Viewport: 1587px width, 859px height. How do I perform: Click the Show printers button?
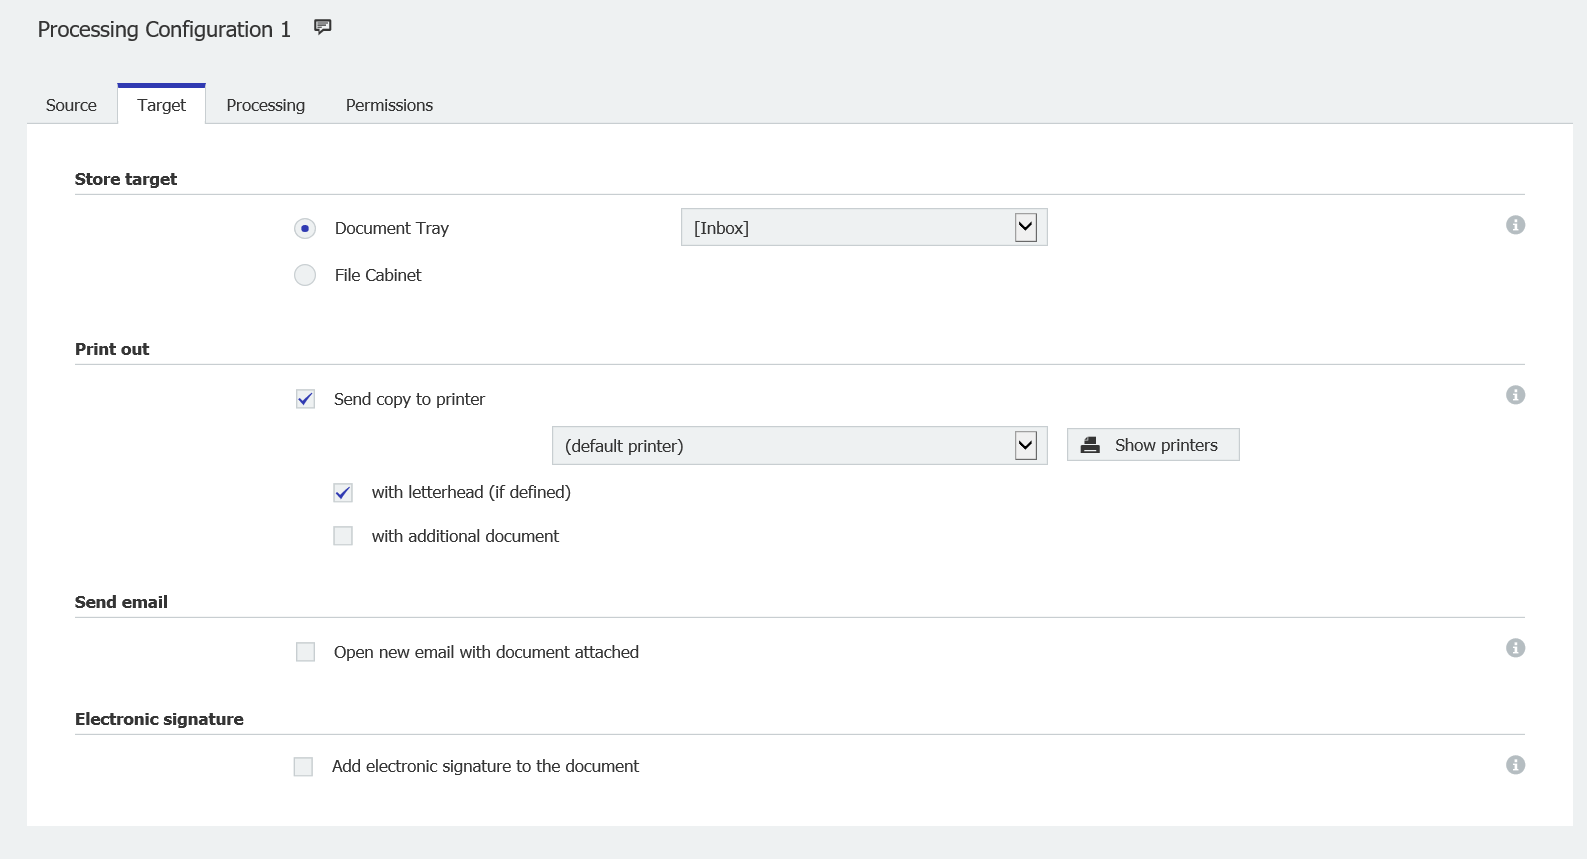[1152, 445]
